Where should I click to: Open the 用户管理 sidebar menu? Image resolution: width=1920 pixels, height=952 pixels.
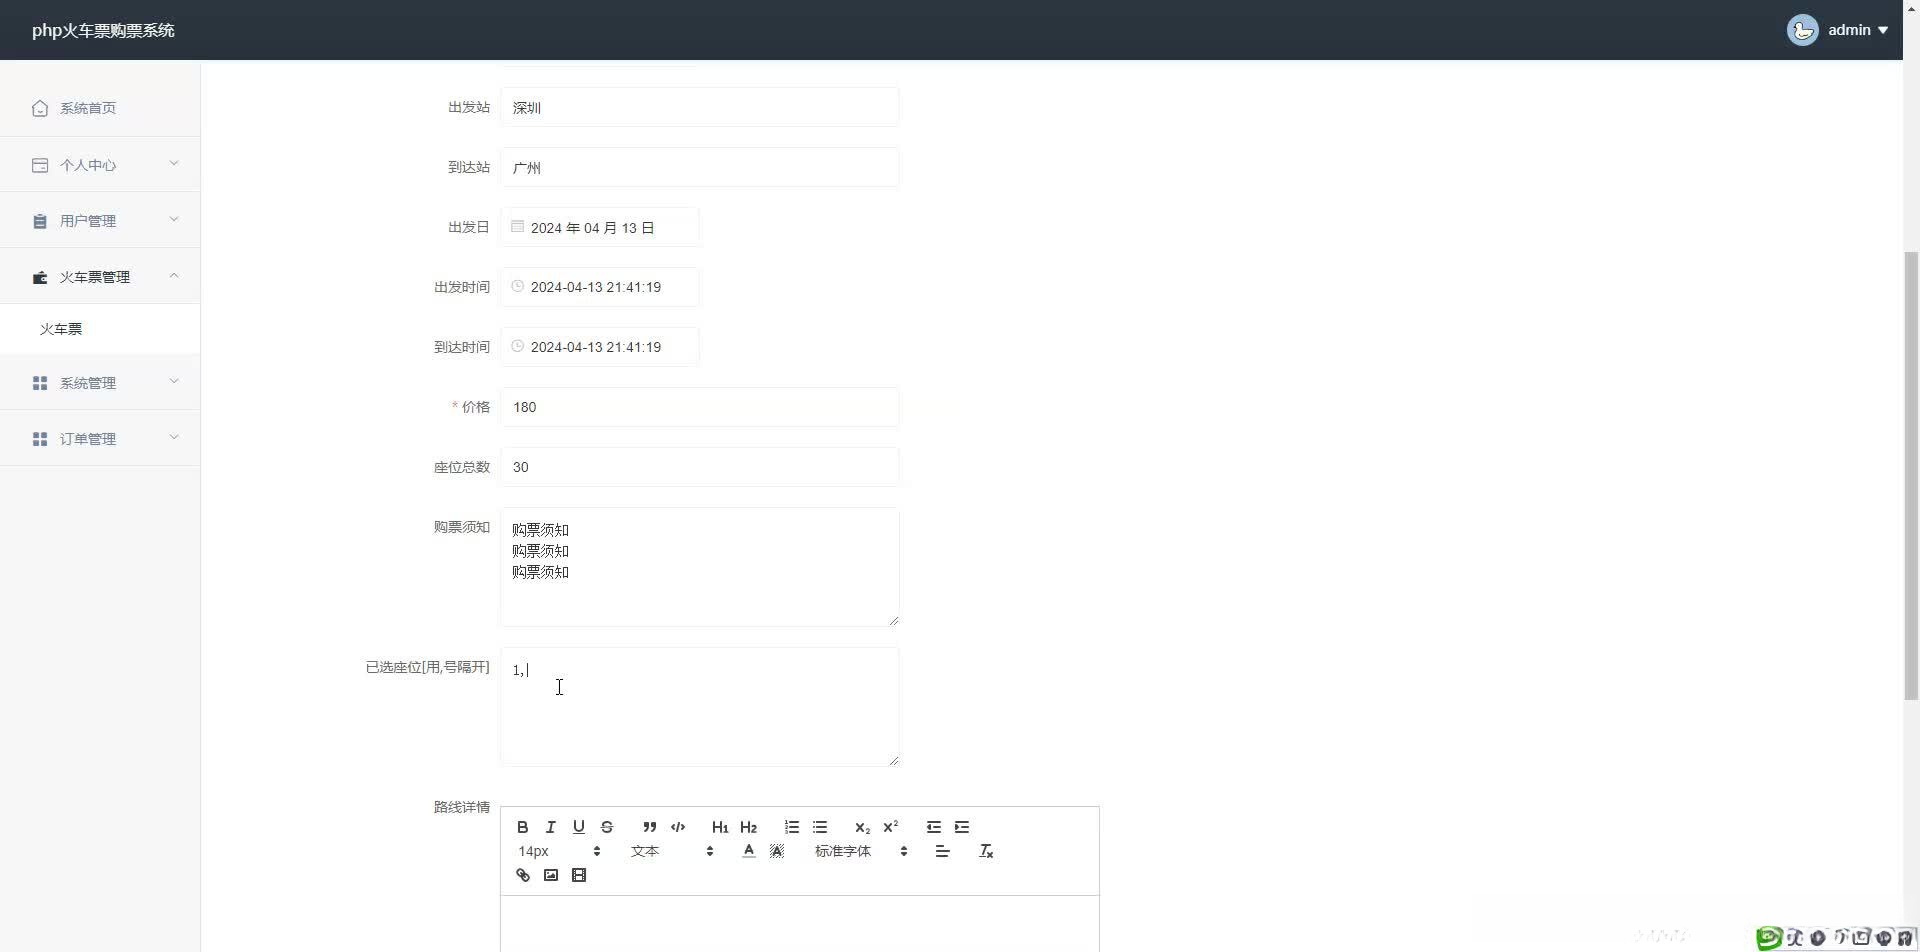pos(100,221)
